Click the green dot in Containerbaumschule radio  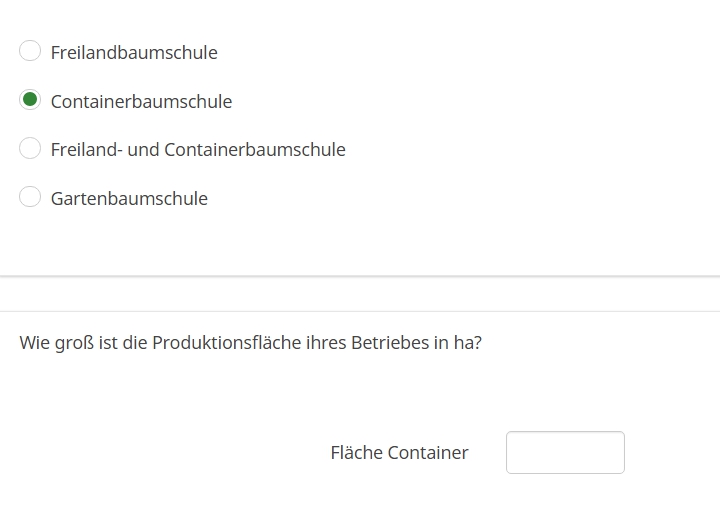point(30,100)
